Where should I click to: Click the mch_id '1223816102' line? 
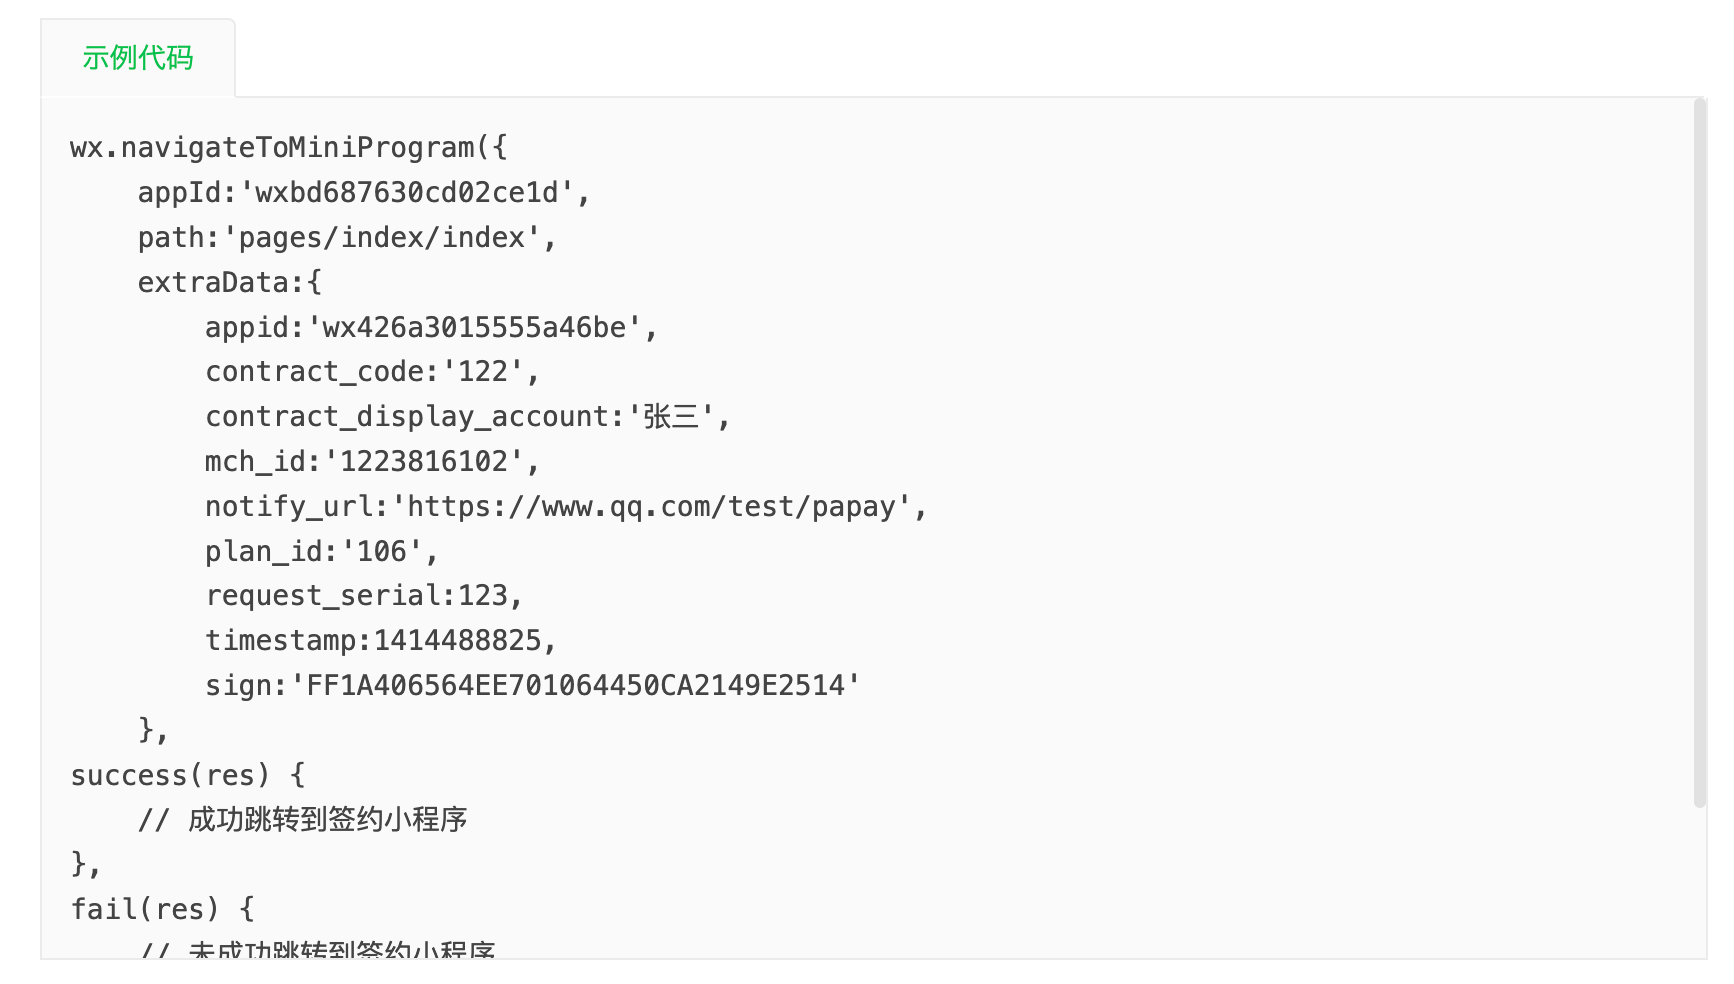tap(373, 462)
